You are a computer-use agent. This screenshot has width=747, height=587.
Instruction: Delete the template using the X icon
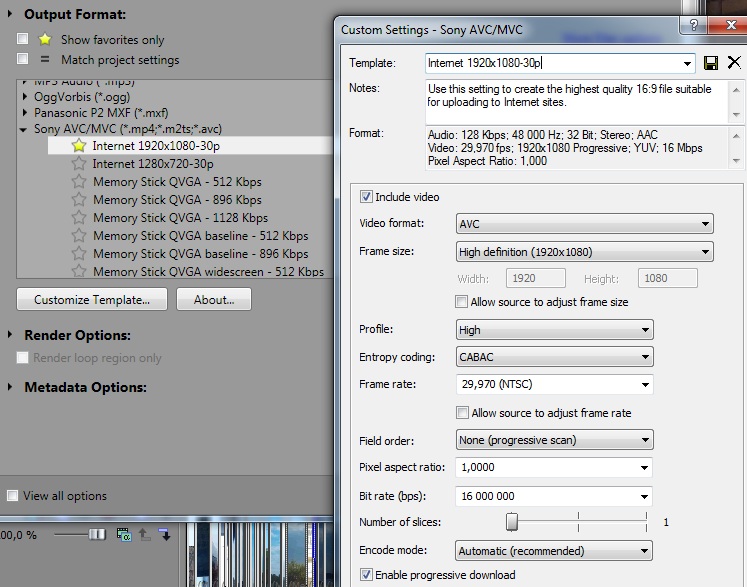pyautogui.click(x=734, y=62)
